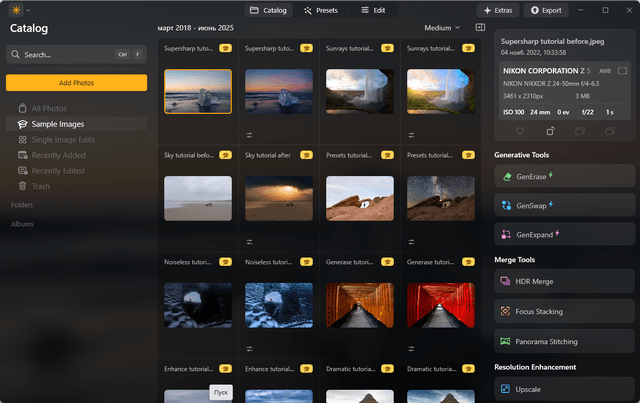Viewport: 640px width, 403px height.
Task: Expand the Albums section
Action: [x=22, y=224]
